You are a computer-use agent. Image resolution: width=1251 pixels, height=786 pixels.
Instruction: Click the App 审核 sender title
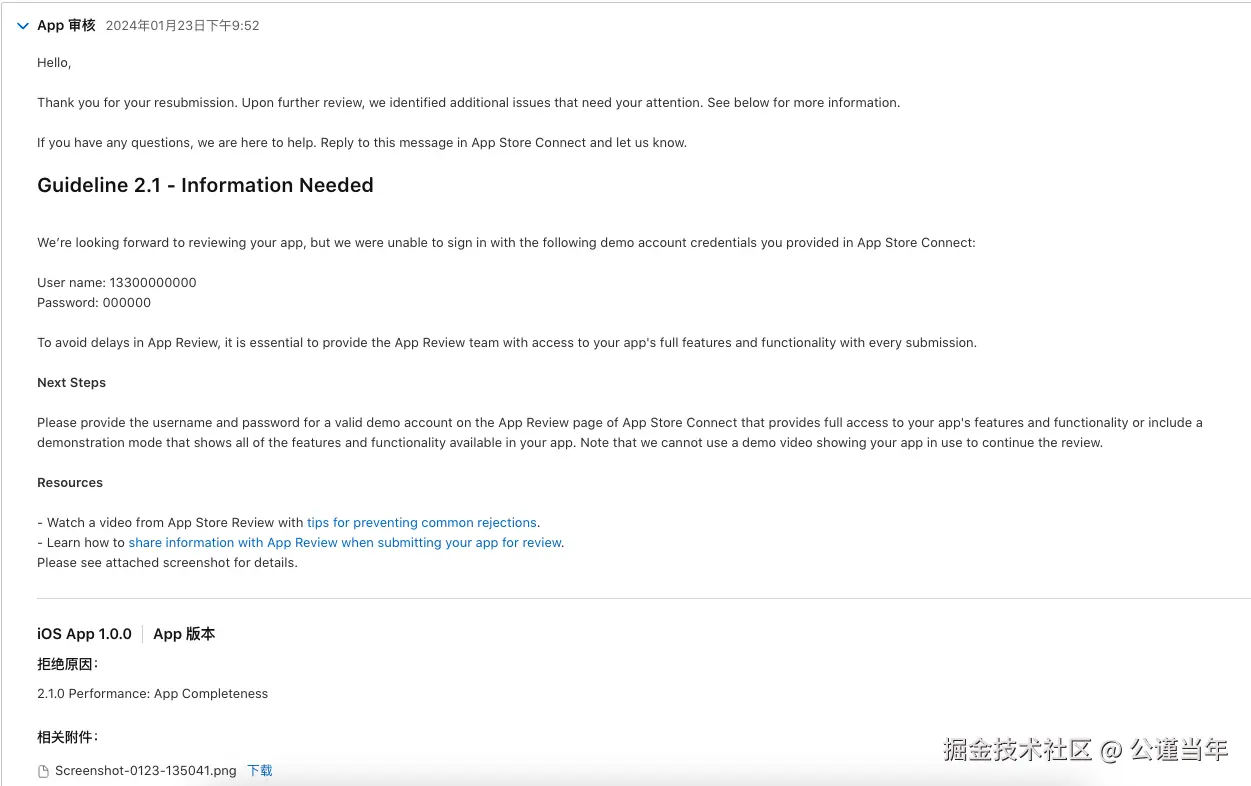pos(66,25)
